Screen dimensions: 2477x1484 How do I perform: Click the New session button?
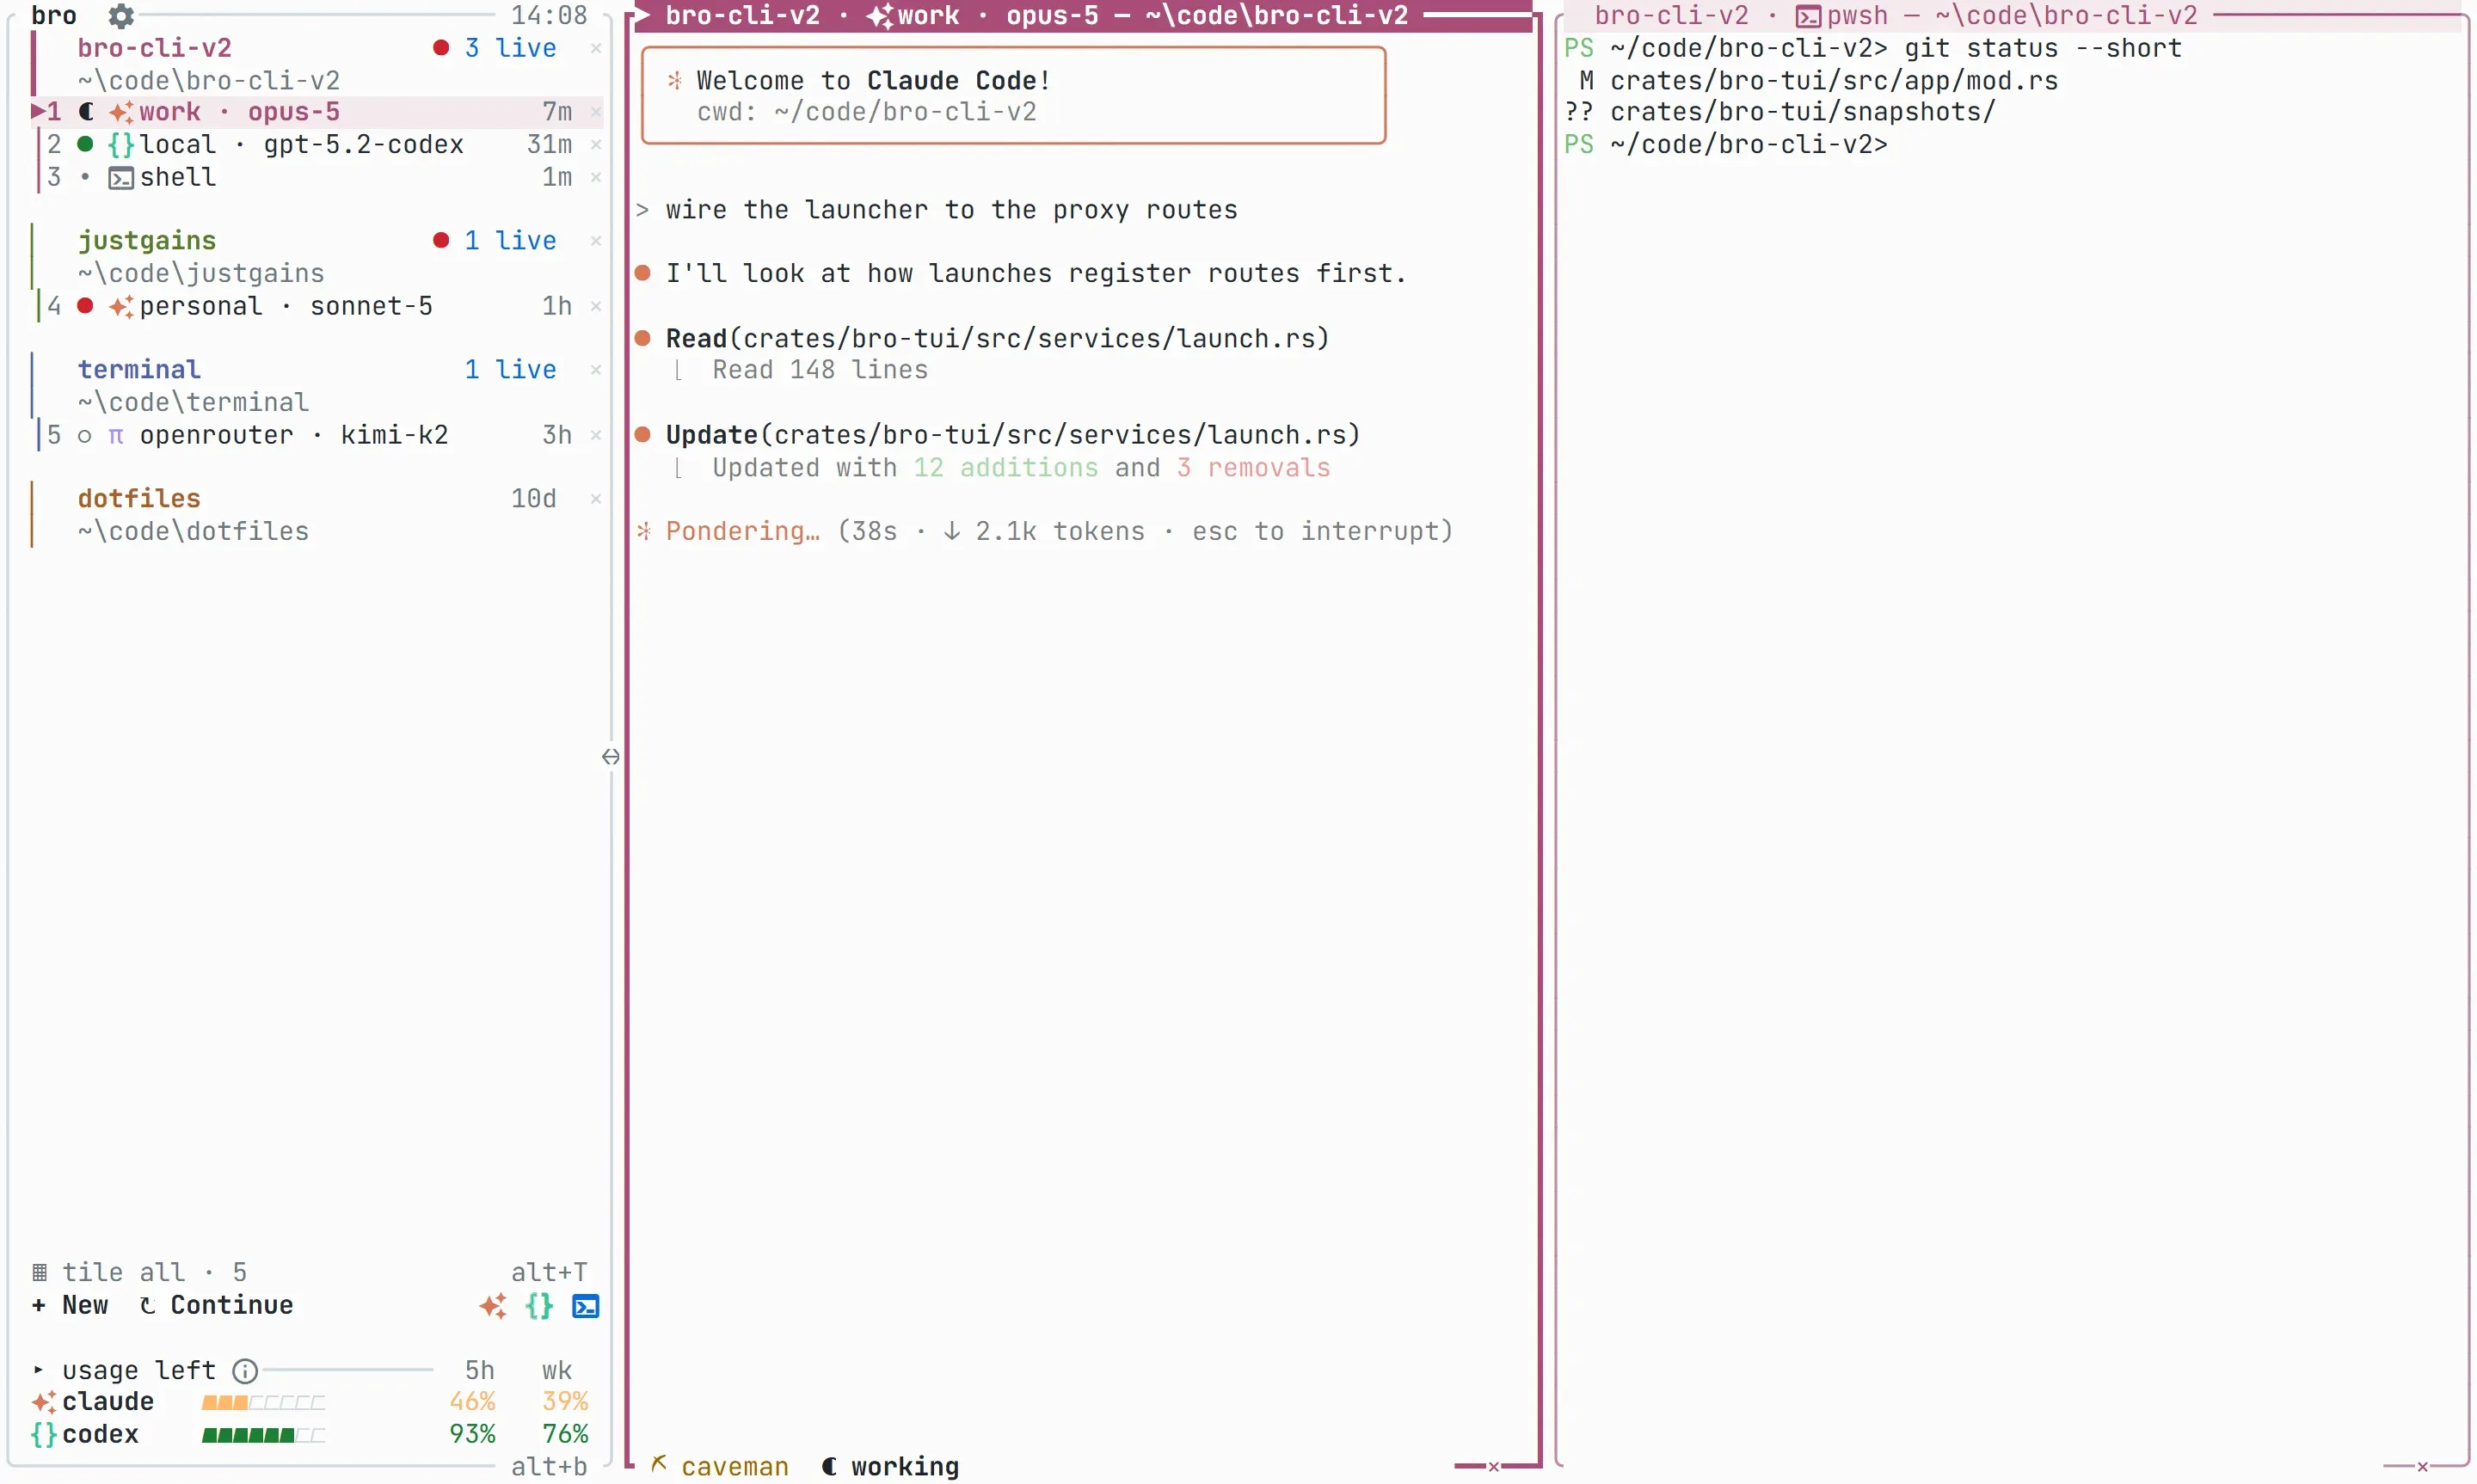click(70, 1305)
